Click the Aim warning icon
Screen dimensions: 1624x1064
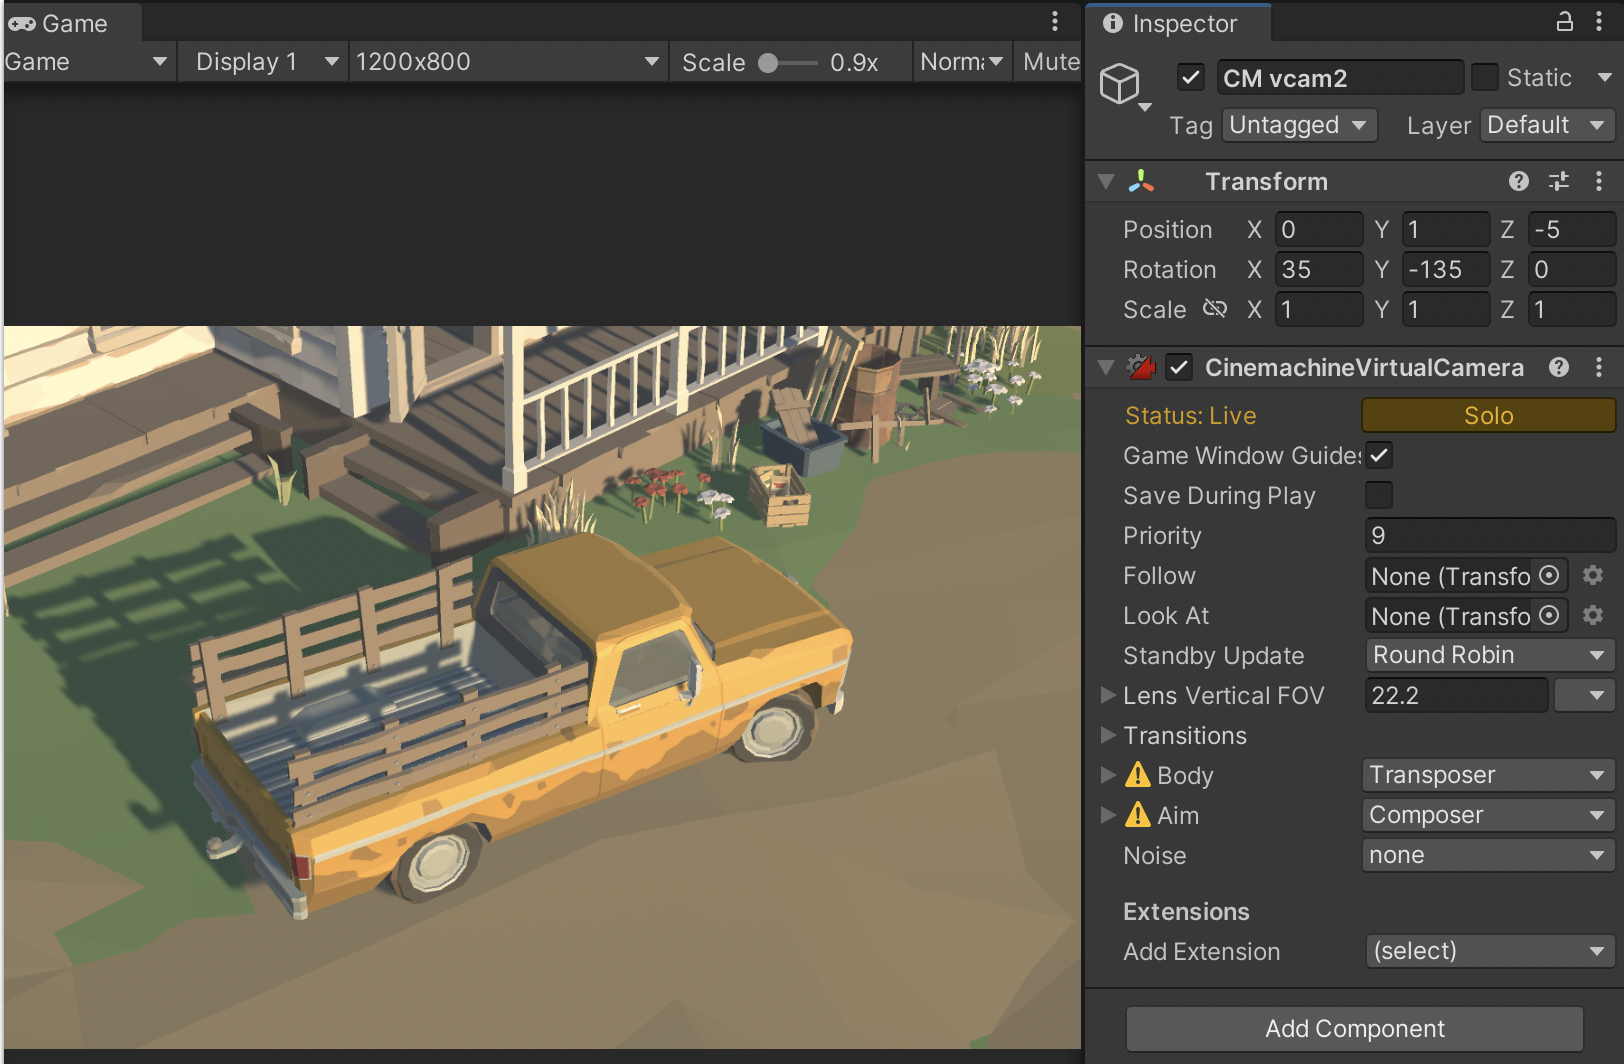[1138, 814]
